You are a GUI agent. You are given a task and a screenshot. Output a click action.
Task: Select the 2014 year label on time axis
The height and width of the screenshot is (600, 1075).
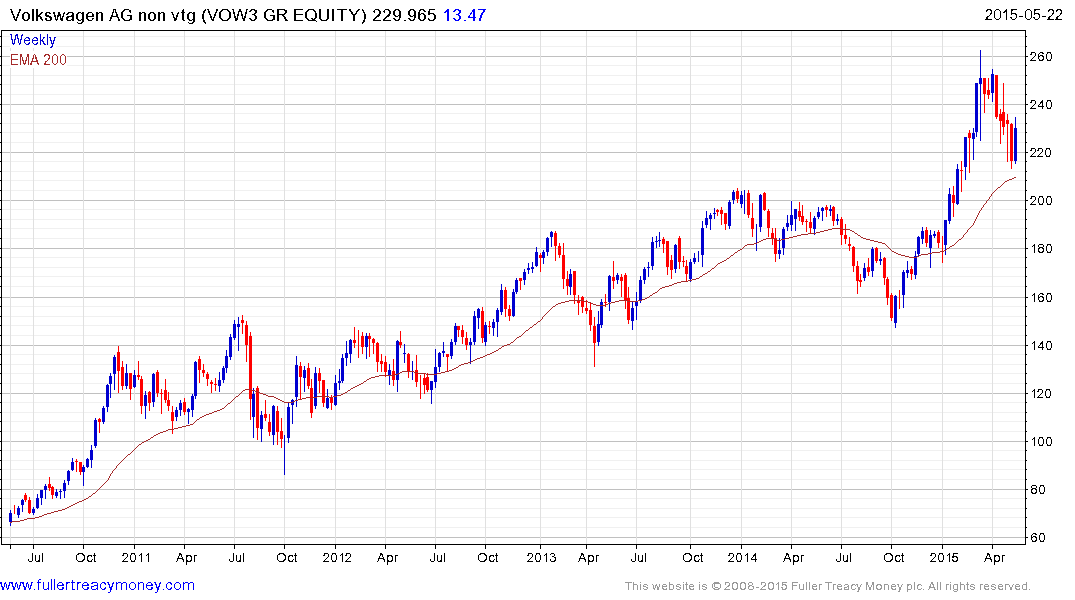point(742,557)
